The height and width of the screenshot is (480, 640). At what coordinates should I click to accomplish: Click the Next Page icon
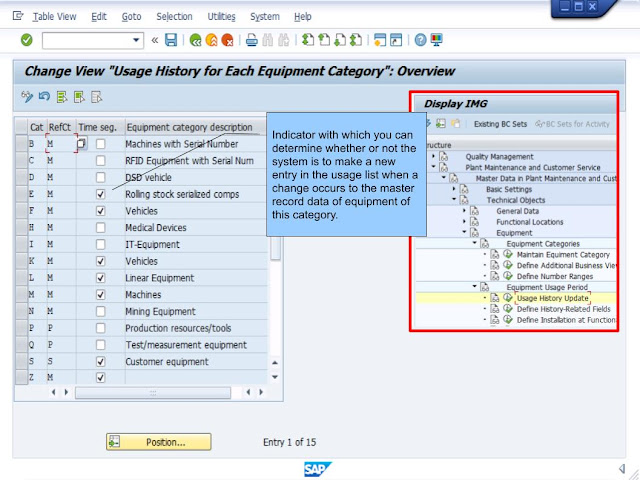pos(340,40)
